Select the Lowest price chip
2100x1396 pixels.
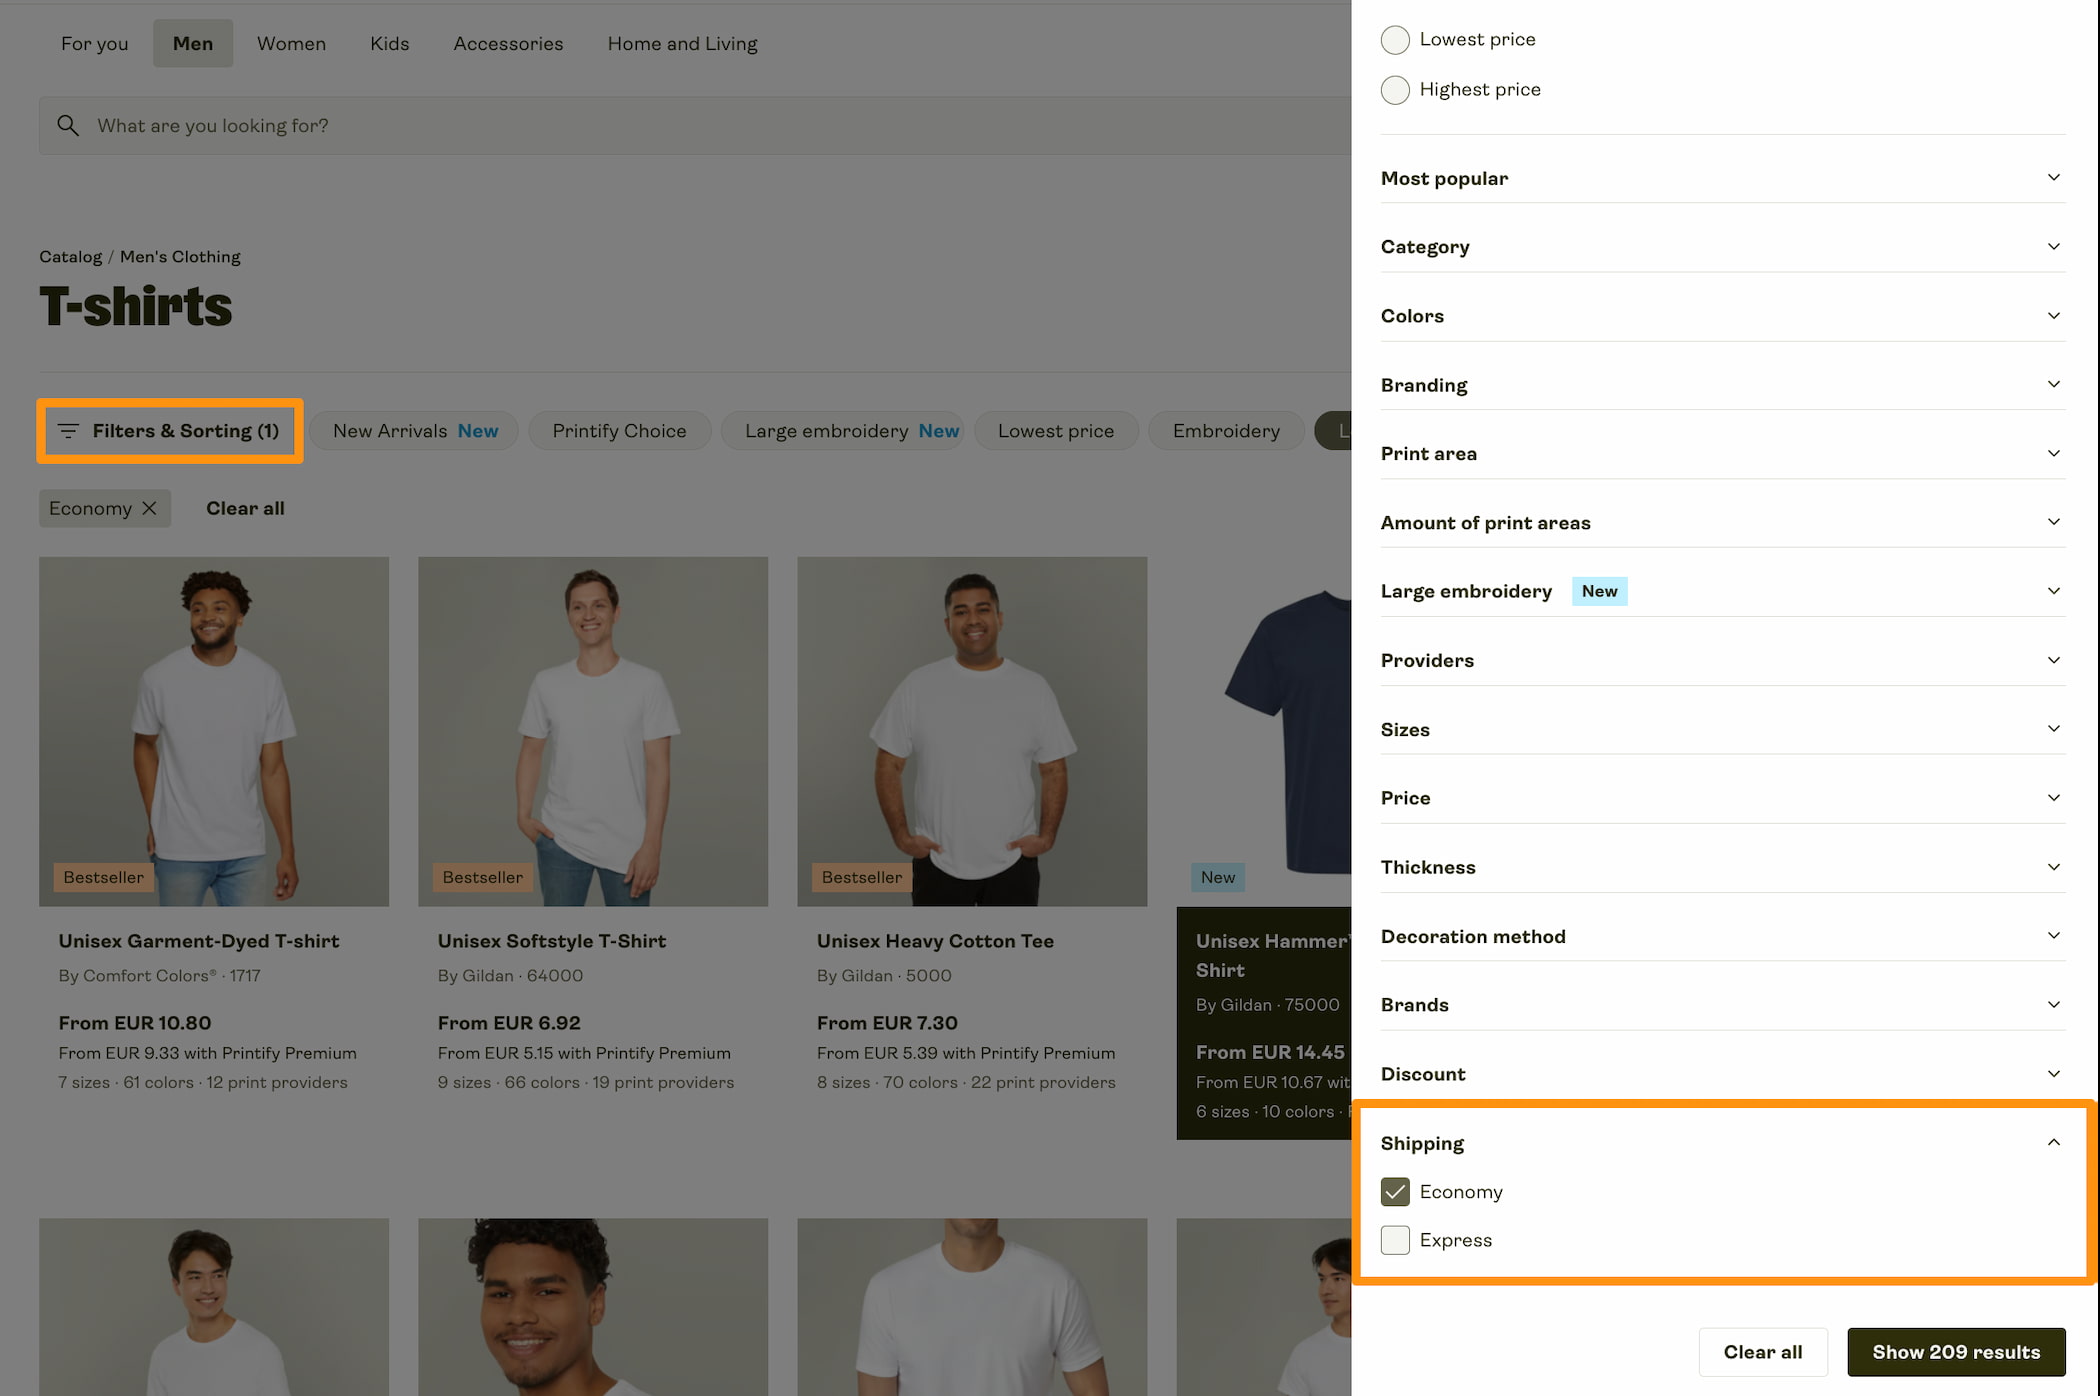1056,431
